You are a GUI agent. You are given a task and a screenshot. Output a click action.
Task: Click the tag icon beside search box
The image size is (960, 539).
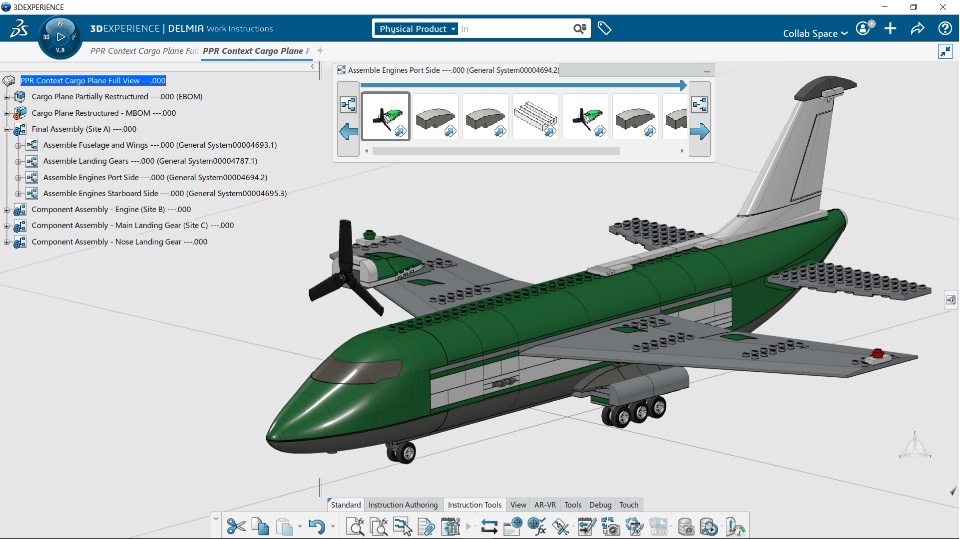604,28
